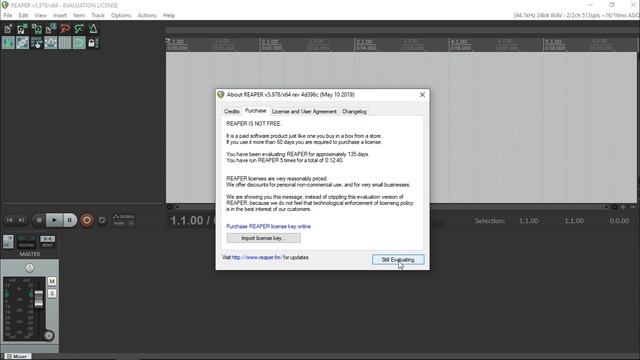Click the go to project end transport button

(x=22, y=220)
